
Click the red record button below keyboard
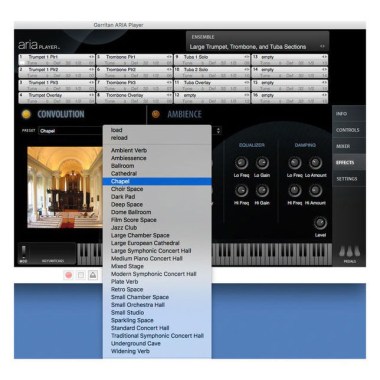click(69, 275)
